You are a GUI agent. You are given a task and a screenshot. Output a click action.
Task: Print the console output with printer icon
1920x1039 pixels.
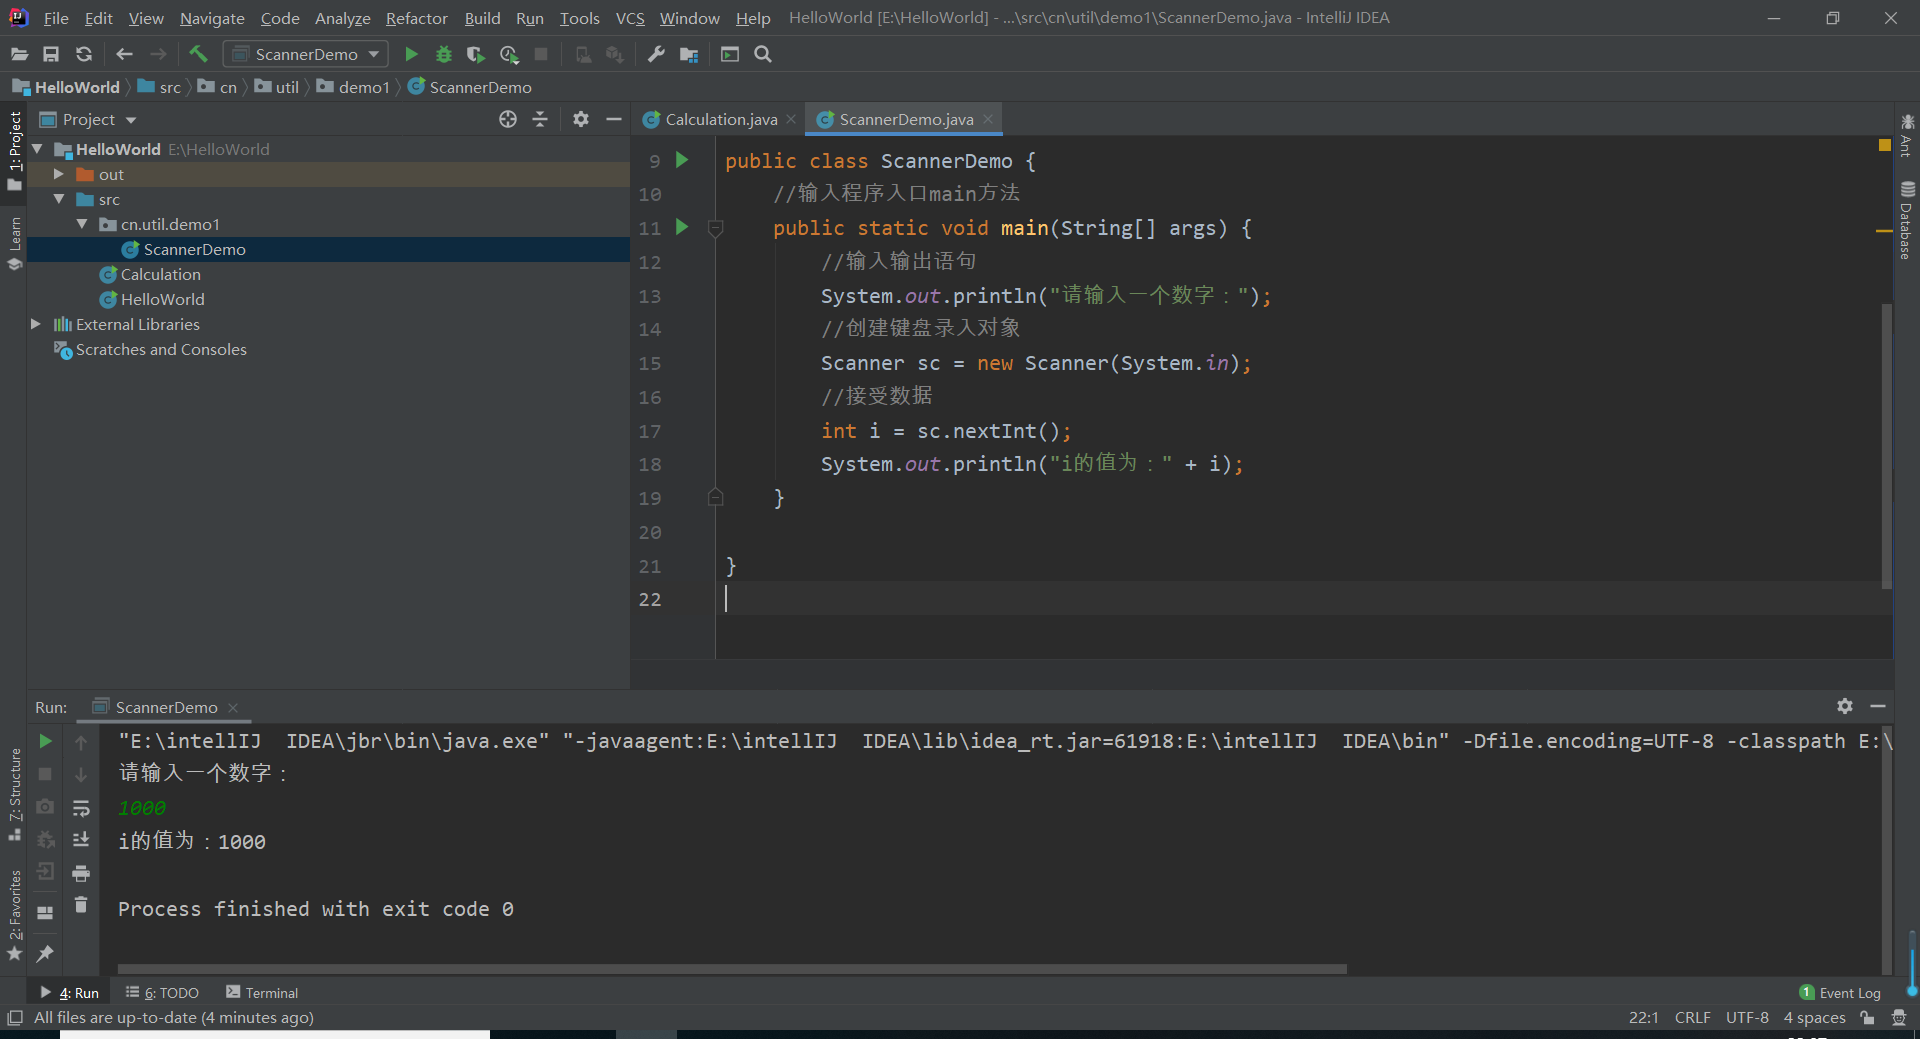tap(81, 873)
